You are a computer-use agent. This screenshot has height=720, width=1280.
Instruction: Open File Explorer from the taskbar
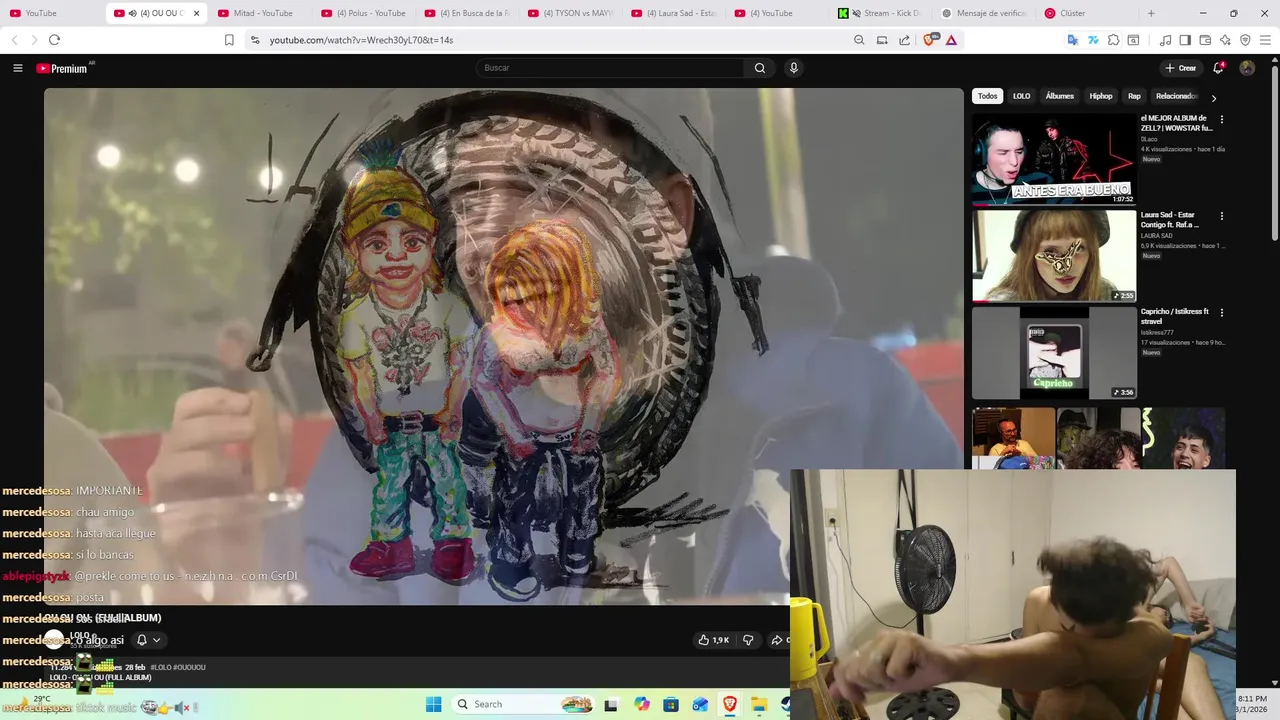tap(759, 704)
